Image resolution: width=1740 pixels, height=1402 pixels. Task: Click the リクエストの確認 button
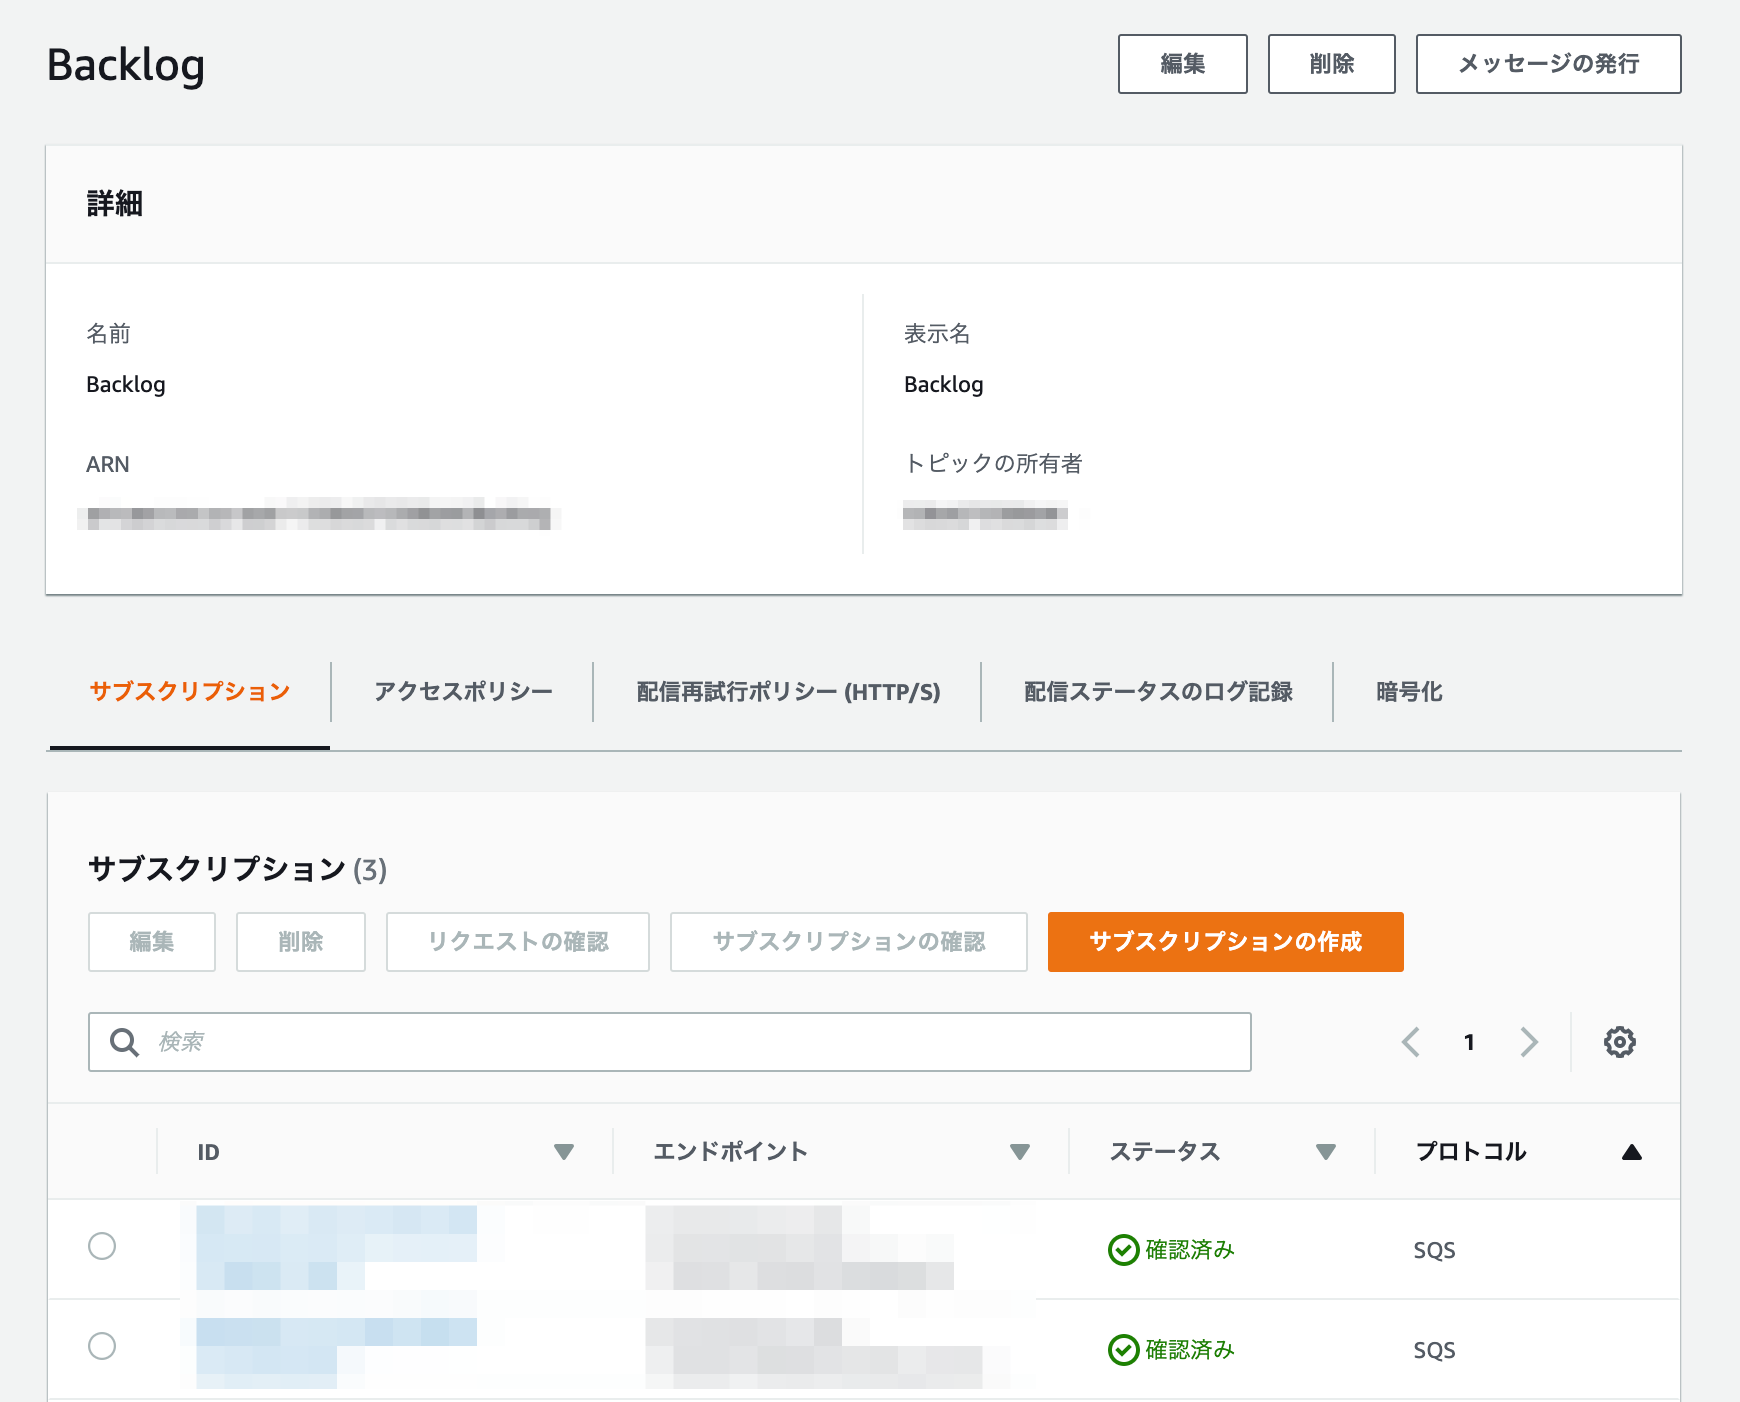(518, 942)
